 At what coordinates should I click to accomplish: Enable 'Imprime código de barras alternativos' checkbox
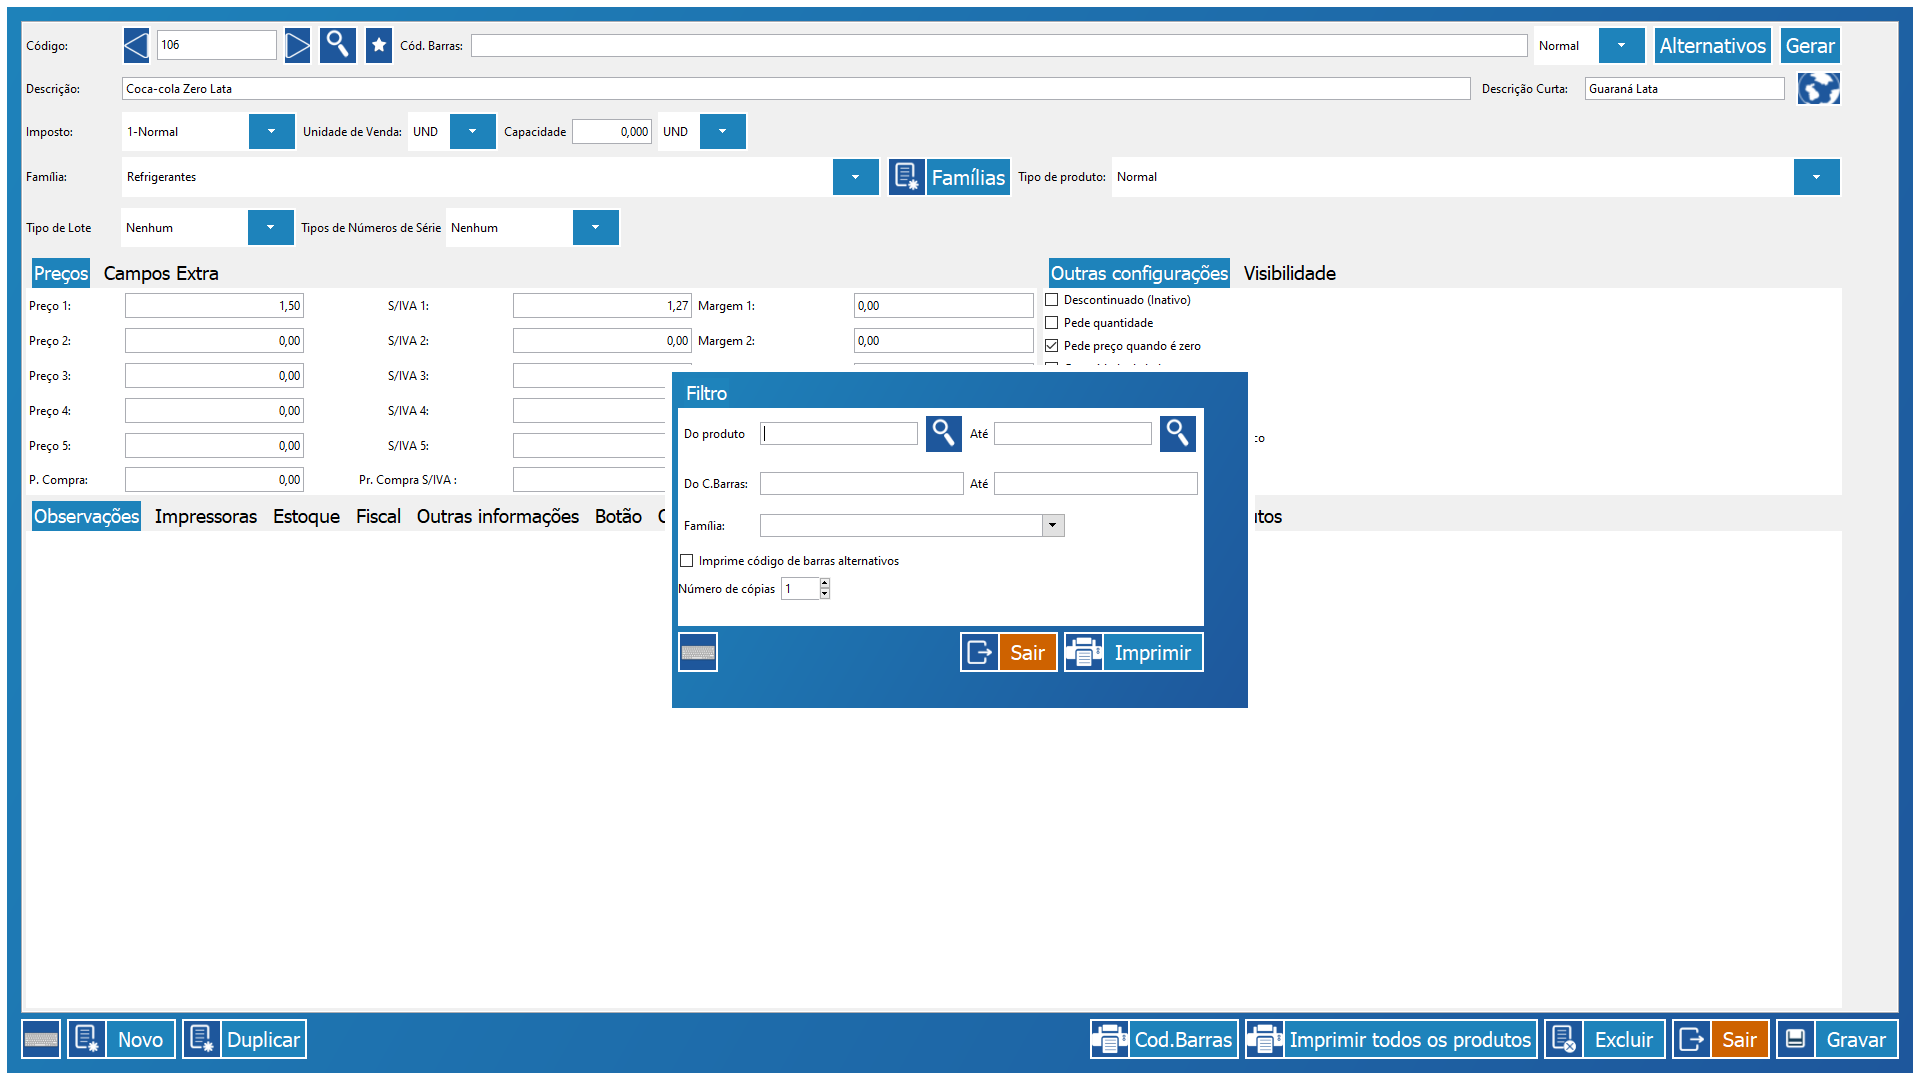tap(687, 561)
